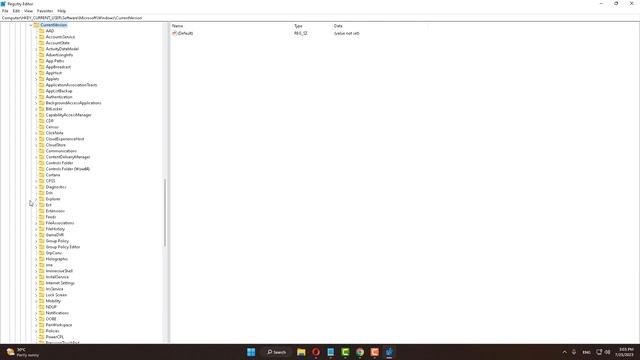Click the Feeds key folder icon
Image resolution: width=640 pixels, height=360 pixels.
pos(41,217)
